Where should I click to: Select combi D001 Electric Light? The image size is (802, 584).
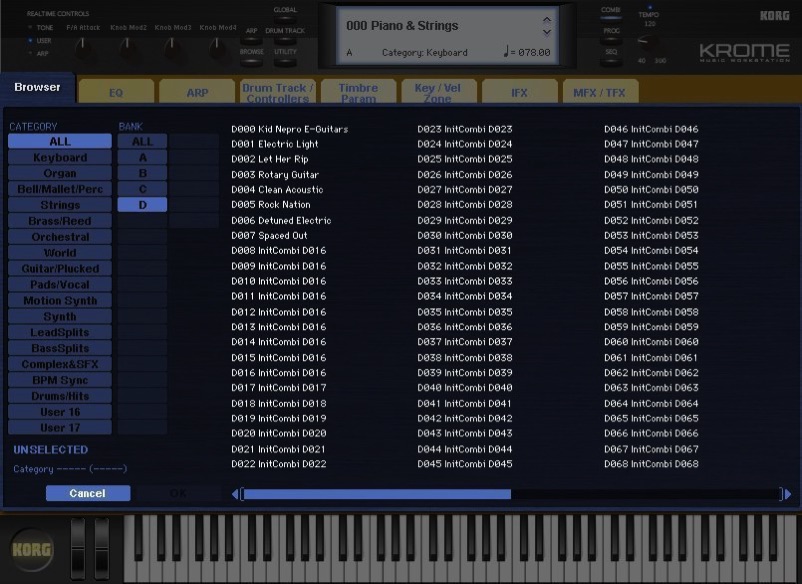(x=275, y=144)
